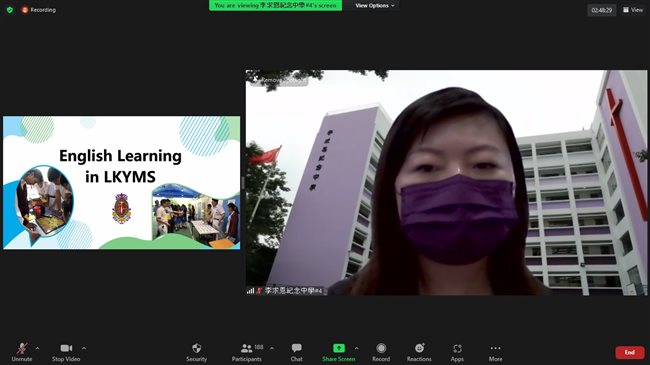Click the Record button
This screenshot has width=650, height=365.
coord(381,352)
